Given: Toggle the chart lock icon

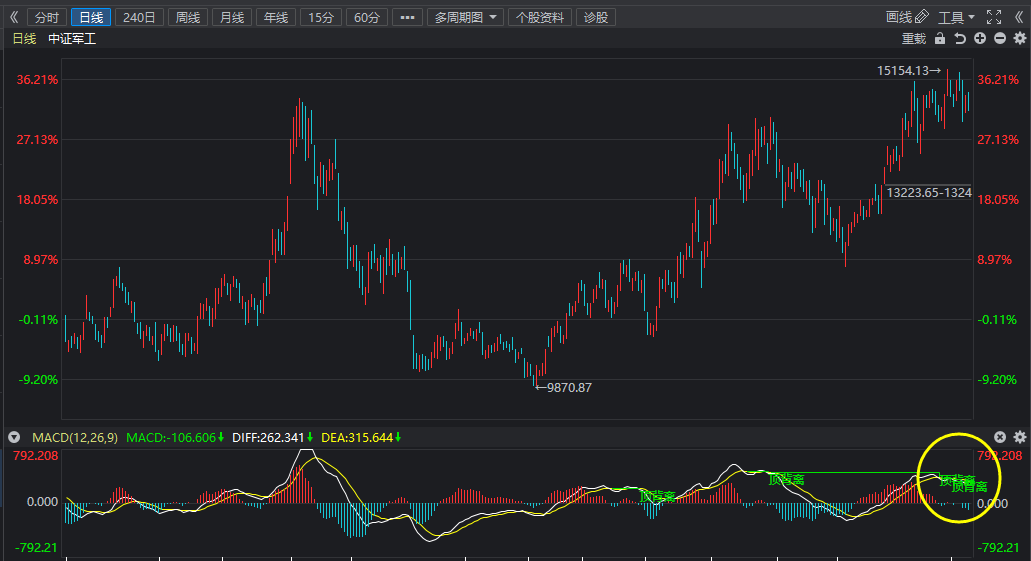Looking at the screenshot, I should click(x=940, y=39).
